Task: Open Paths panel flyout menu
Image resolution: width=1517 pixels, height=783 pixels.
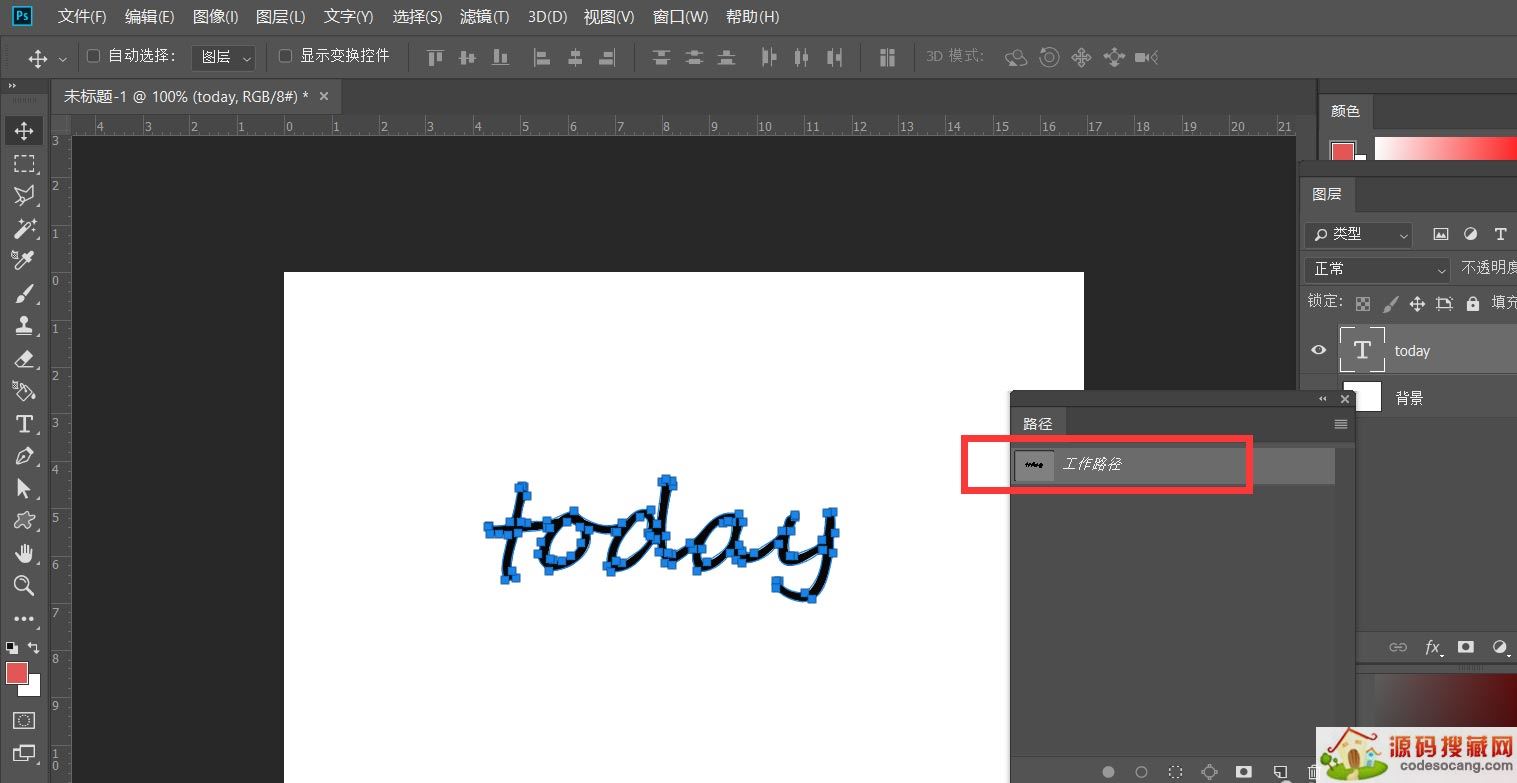Action: [x=1341, y=424]
